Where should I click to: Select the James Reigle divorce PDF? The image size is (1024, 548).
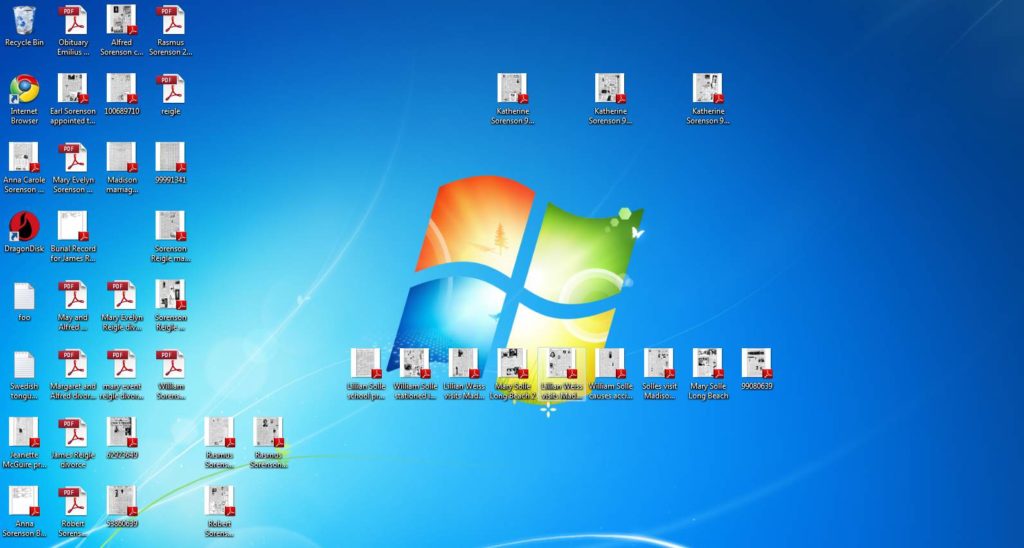pyautogui.click(x=73, y=433)
